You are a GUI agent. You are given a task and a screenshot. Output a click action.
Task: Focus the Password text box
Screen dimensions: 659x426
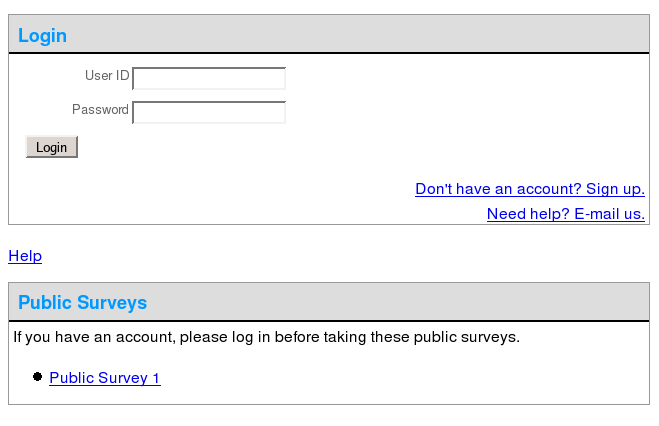tap(209, 113)
